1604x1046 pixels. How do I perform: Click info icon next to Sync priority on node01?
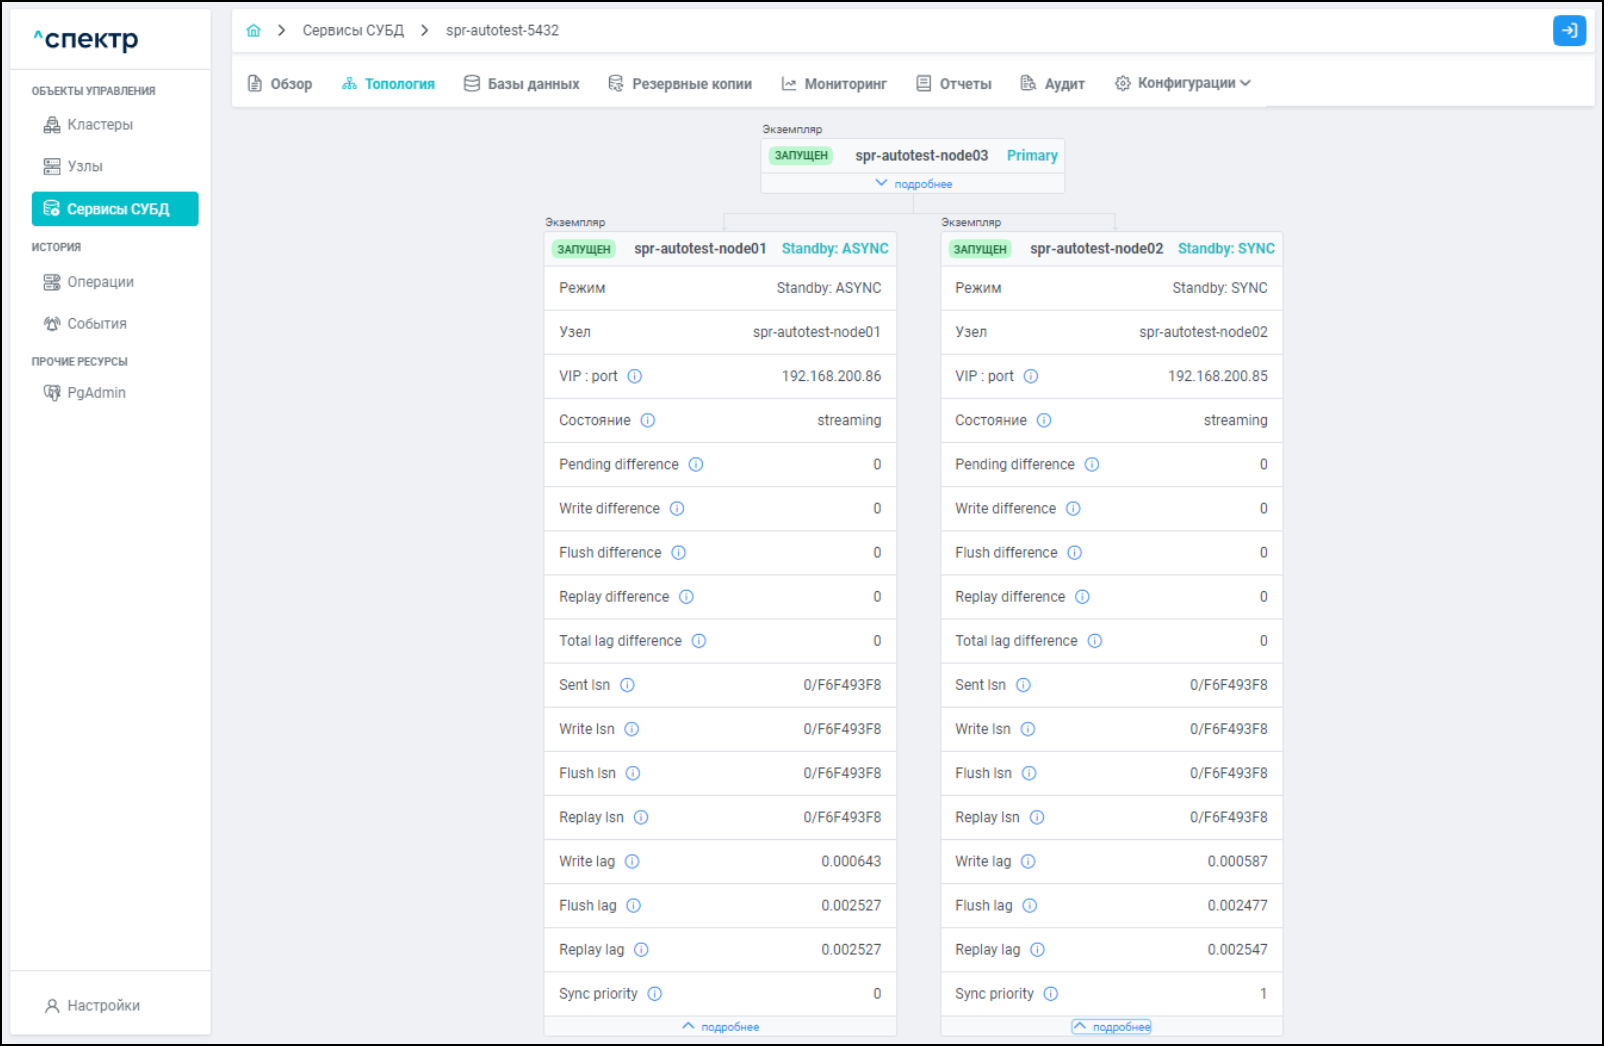[655, 994]
